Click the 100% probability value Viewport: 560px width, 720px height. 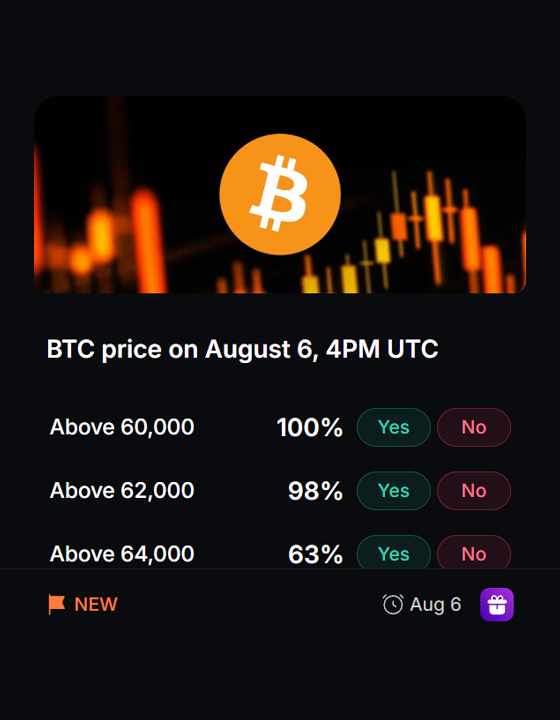[310, 428]
